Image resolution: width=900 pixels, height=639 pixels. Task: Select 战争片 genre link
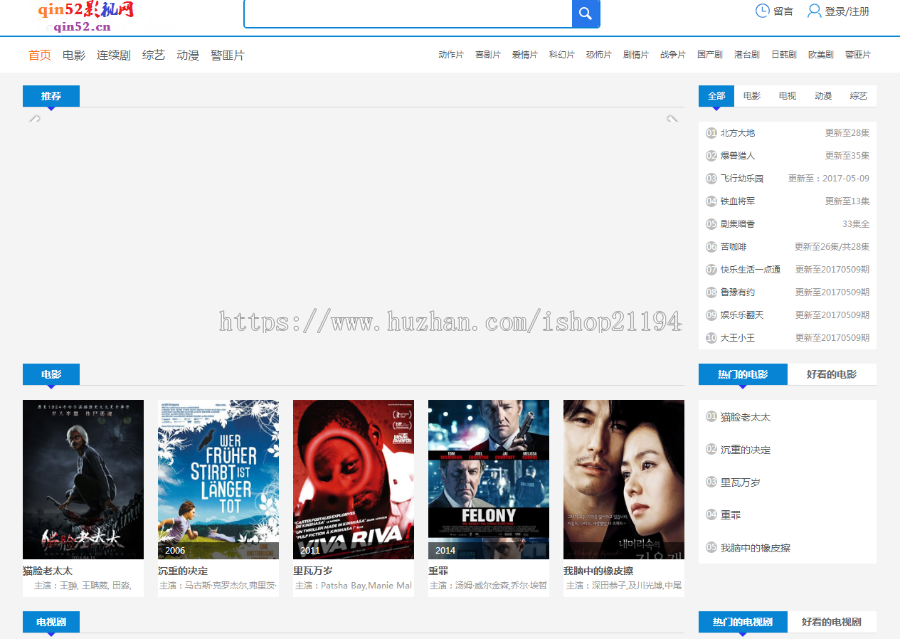pyautogui.click(x=673, y=55)
